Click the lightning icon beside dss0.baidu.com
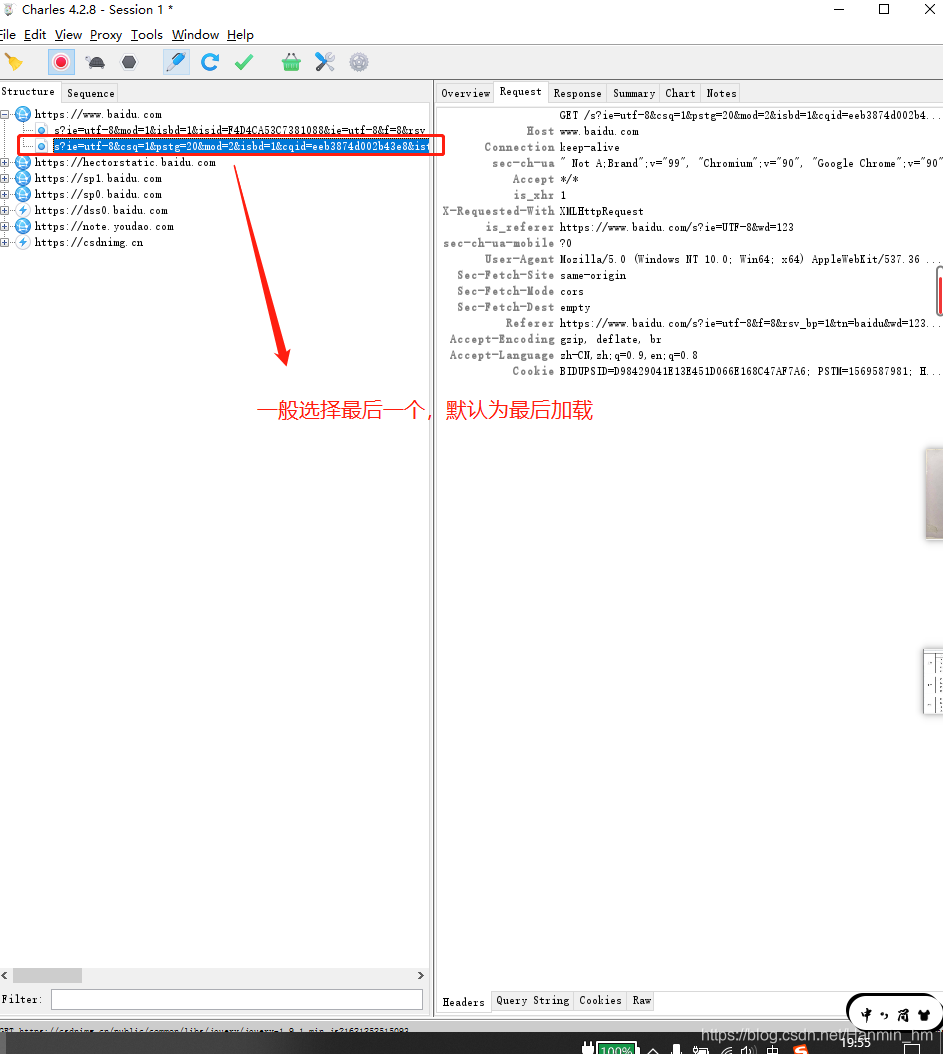The image size is (943, 1054). (23, 210)
